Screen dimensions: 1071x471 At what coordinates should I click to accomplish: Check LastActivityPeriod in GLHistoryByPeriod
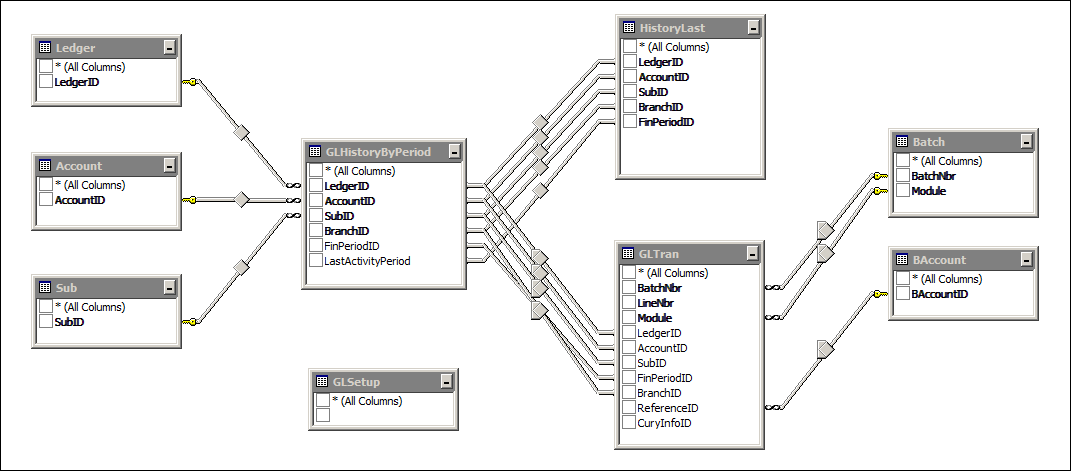[316, 261]
